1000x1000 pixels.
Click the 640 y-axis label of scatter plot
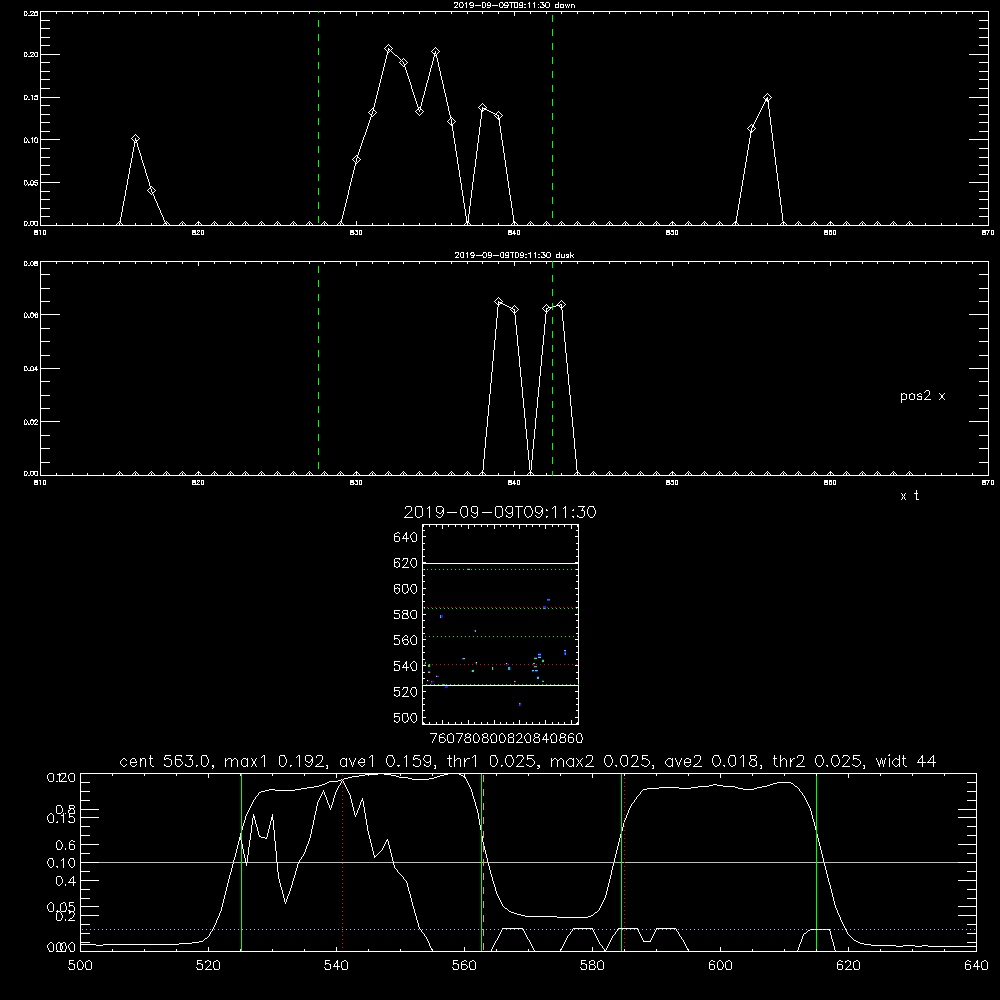click(406, 538)
